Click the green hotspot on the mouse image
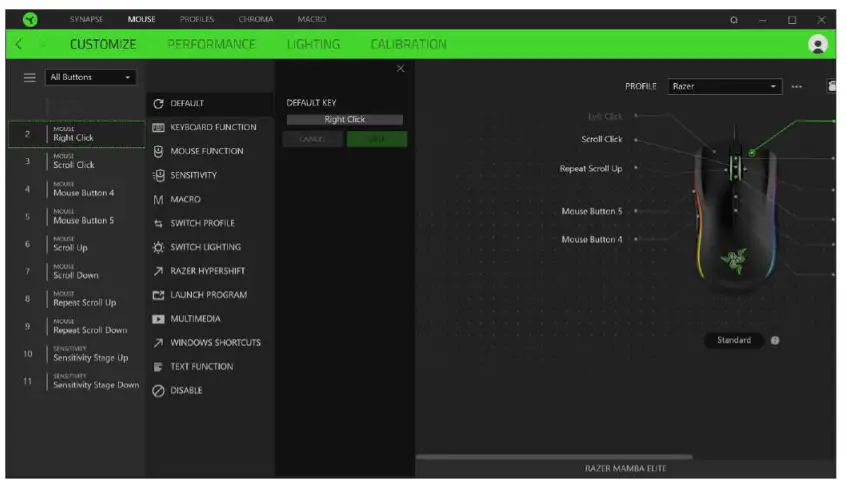847x485 pixels. point(751,153)
